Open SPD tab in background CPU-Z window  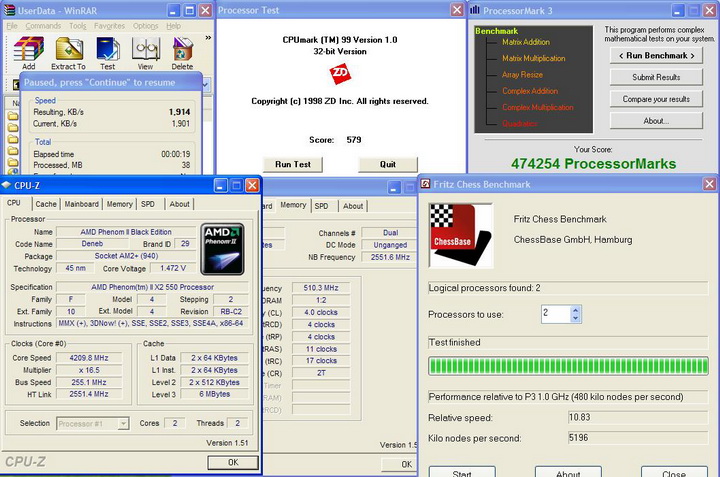point(321,206)
